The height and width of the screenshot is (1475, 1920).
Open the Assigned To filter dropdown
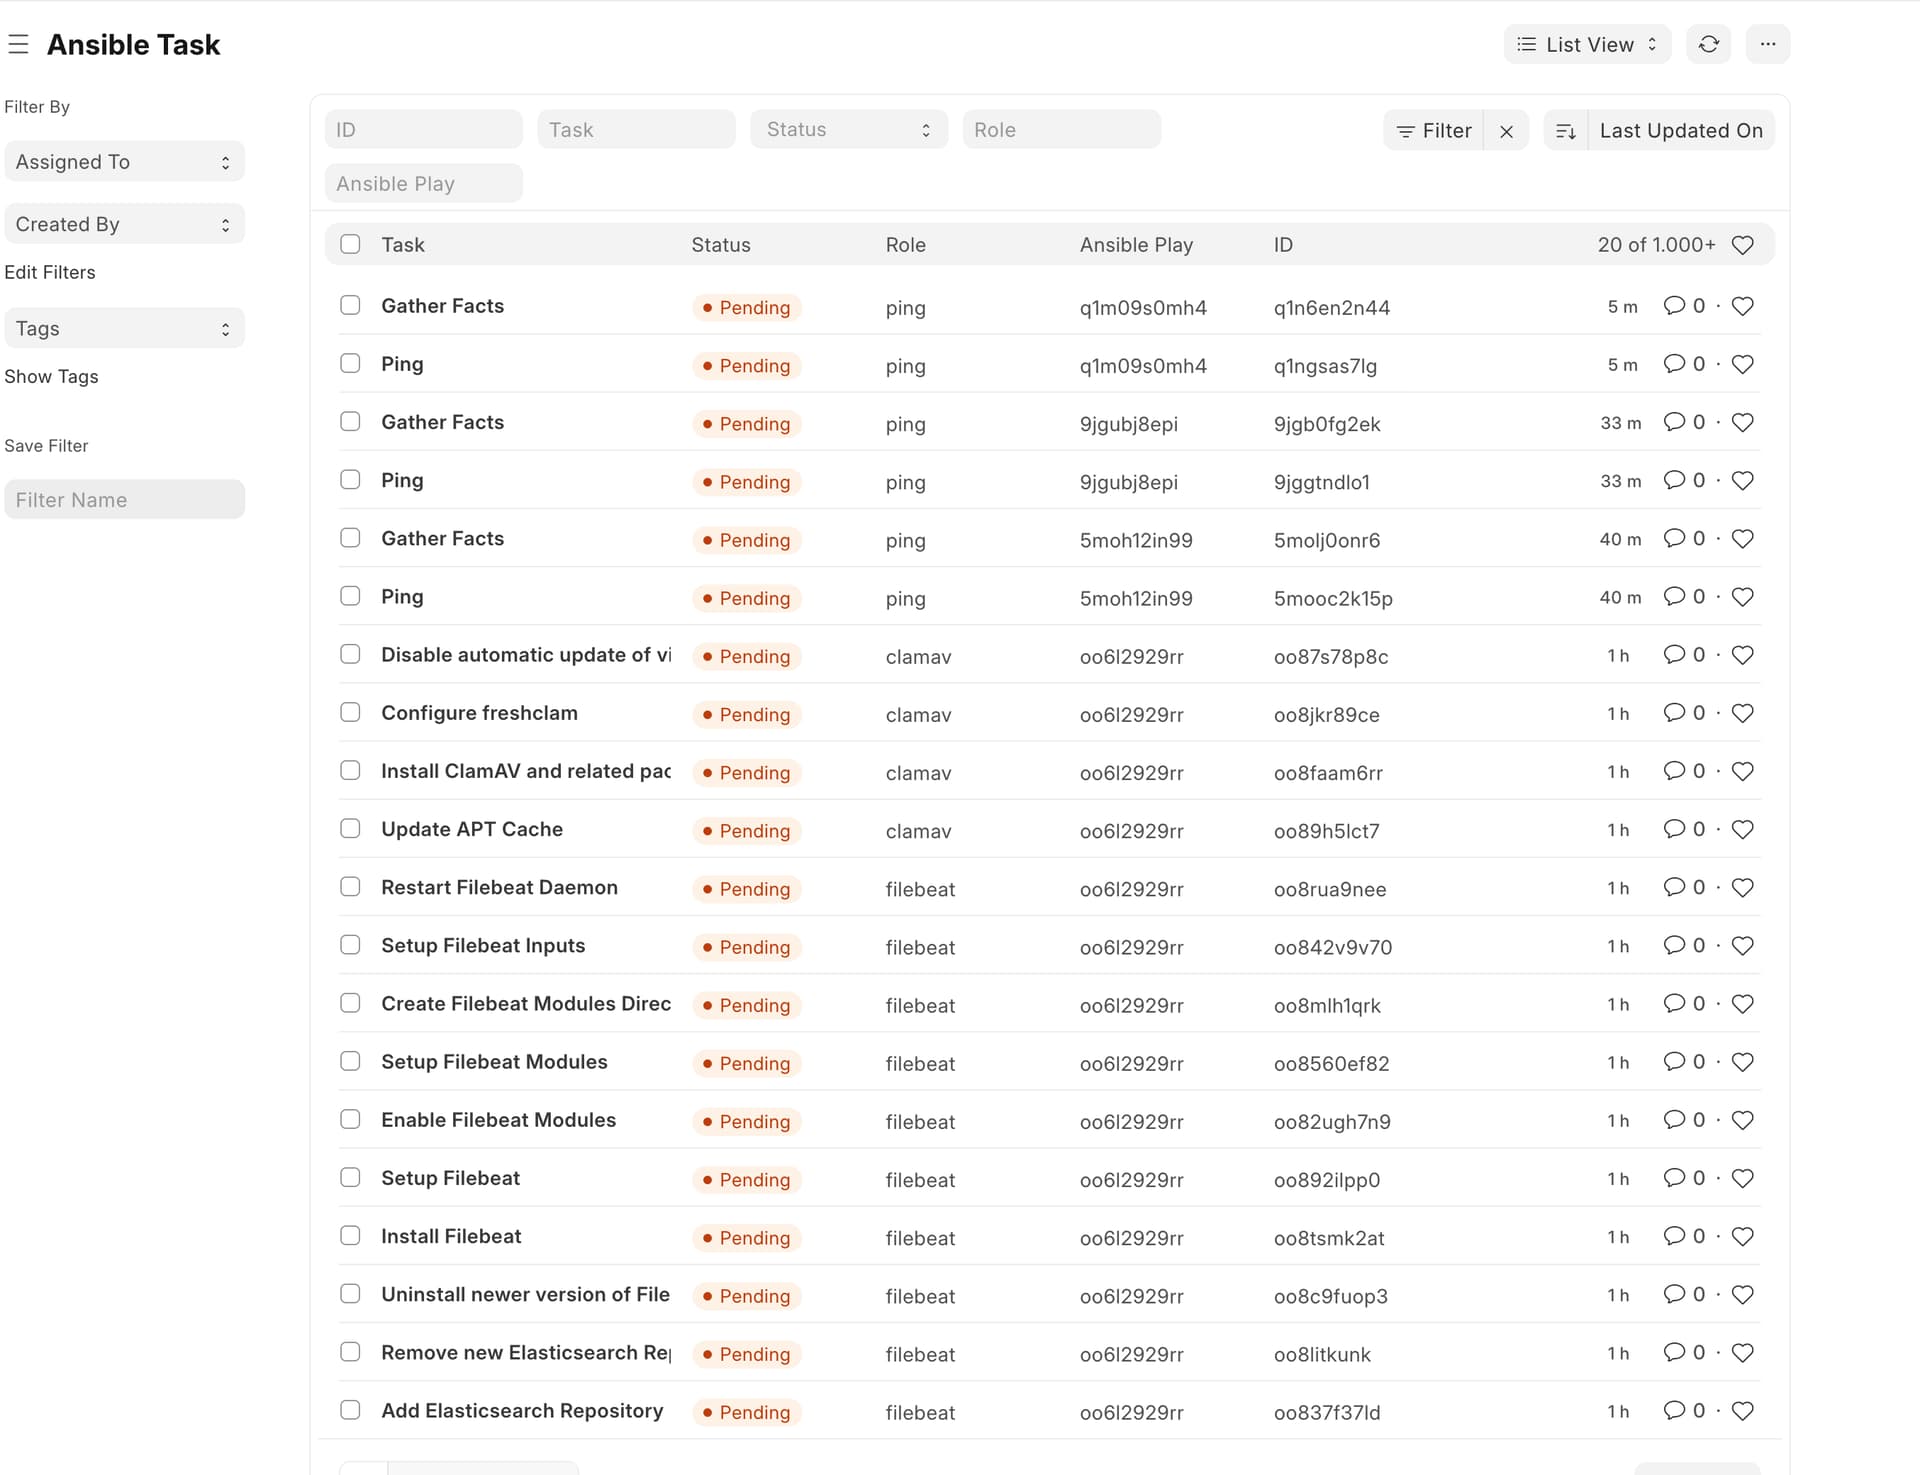pos(124,162)
